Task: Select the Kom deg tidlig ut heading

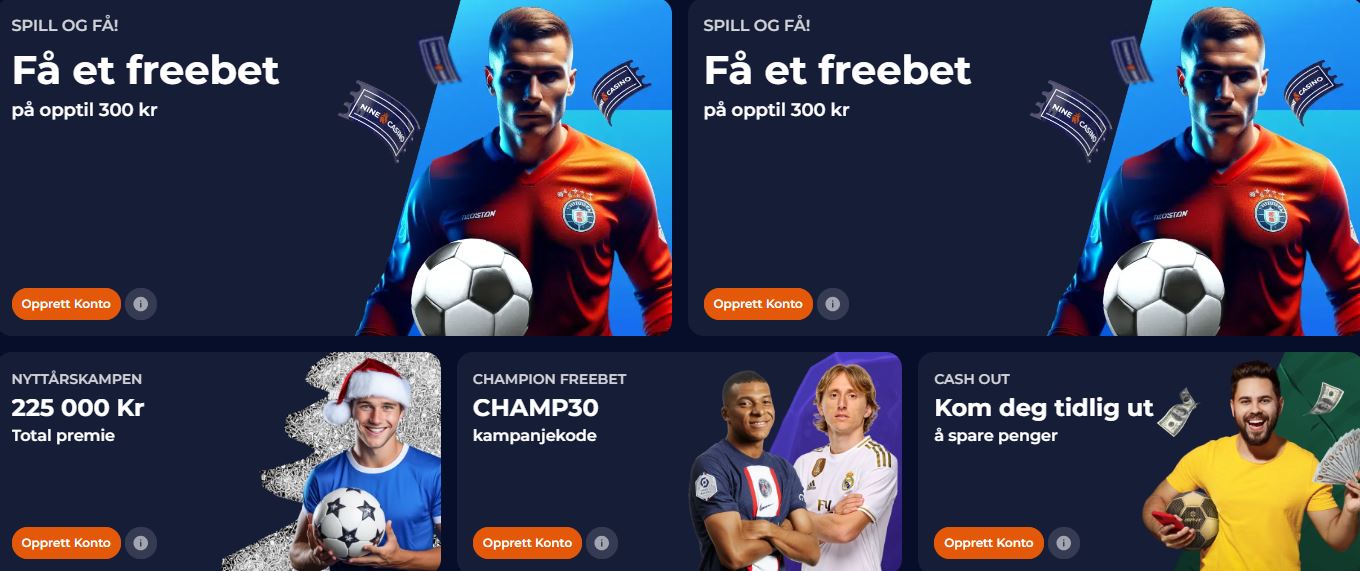Action: click(x=1044, y=408)
